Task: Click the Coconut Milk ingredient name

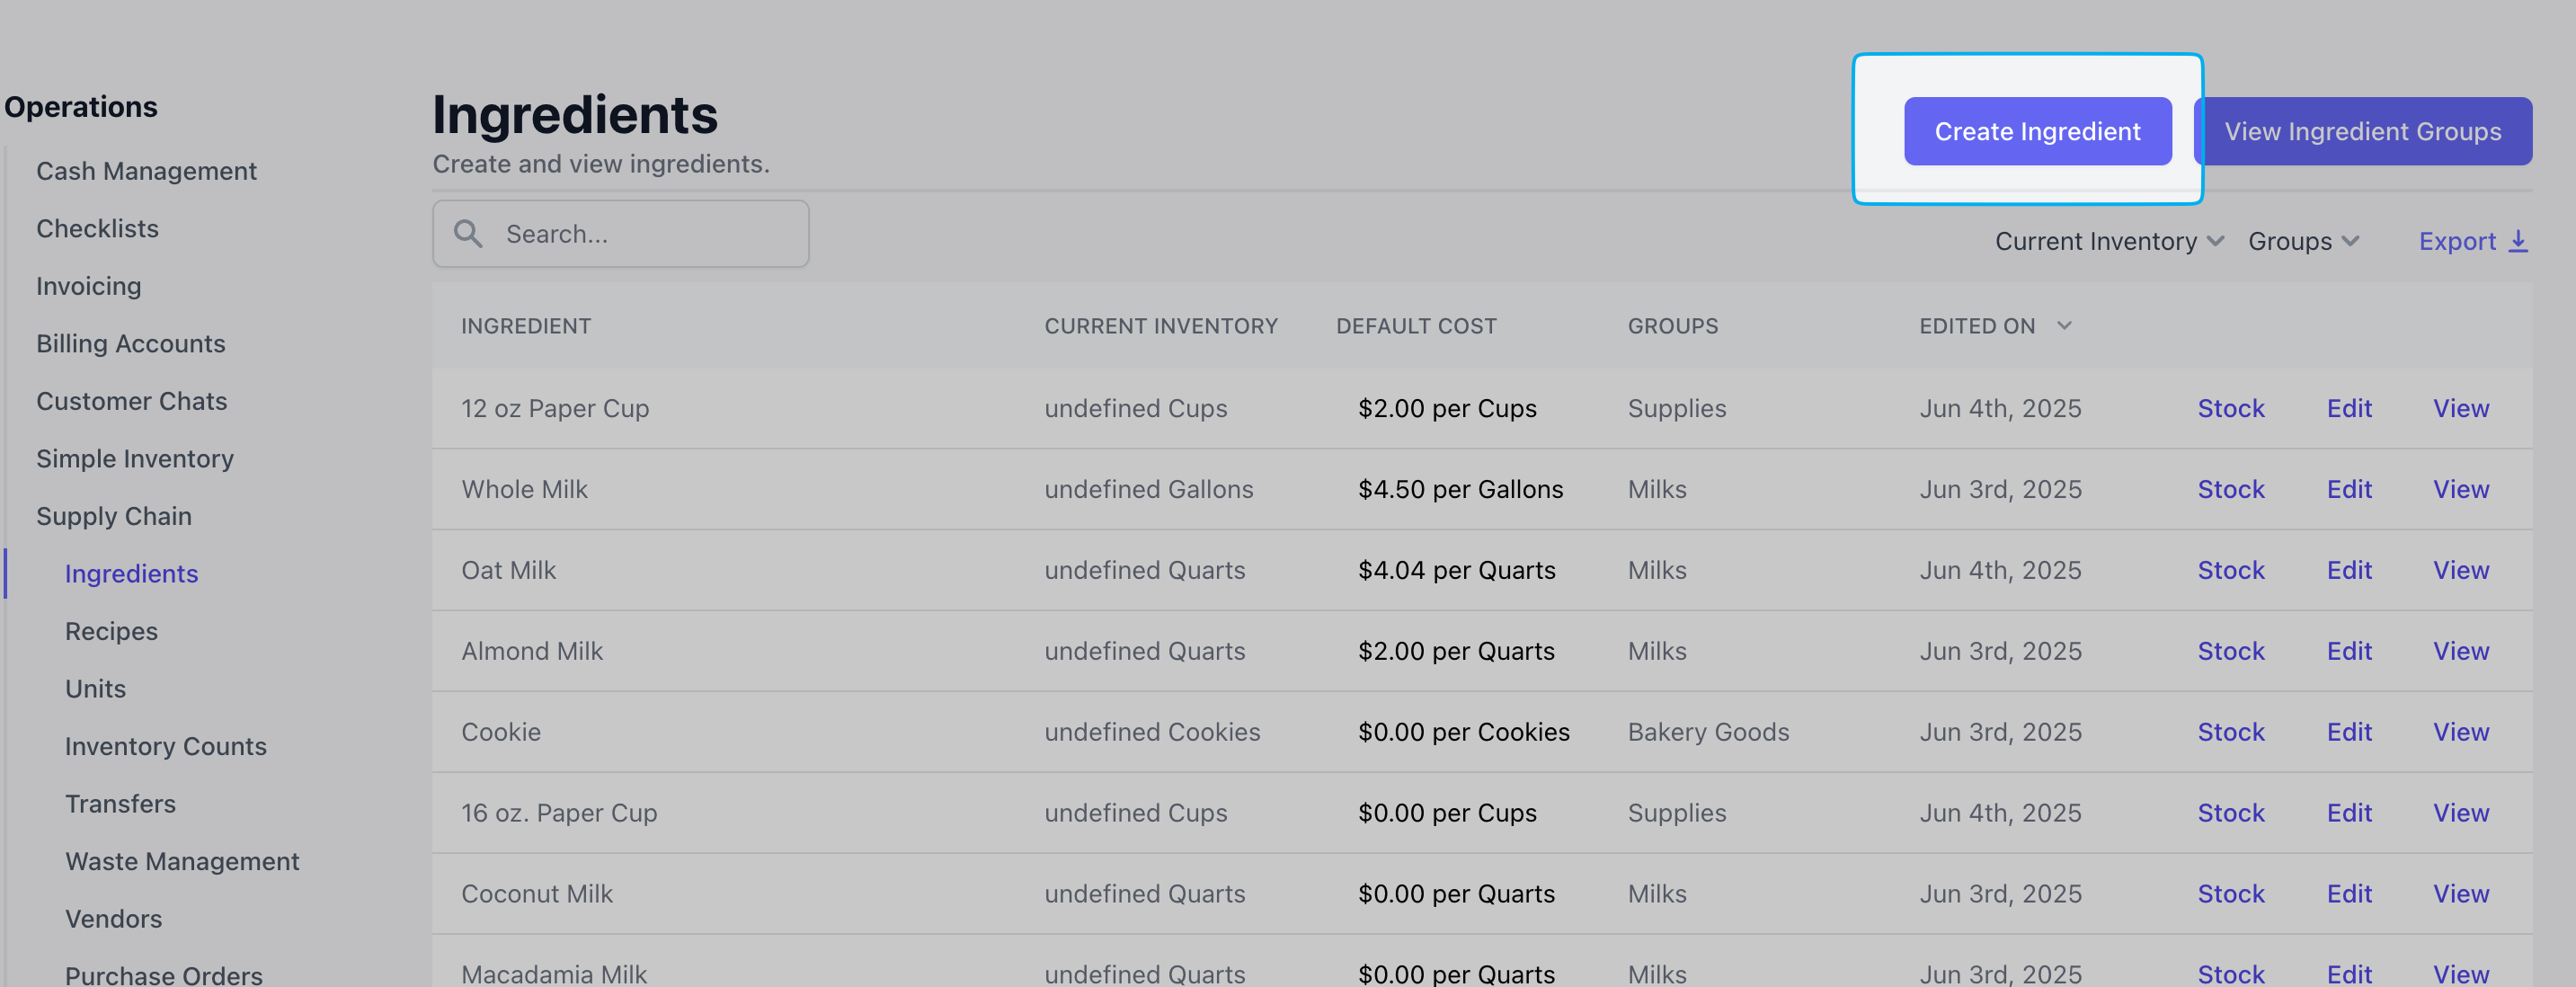Action: click(x=537, y=894)
